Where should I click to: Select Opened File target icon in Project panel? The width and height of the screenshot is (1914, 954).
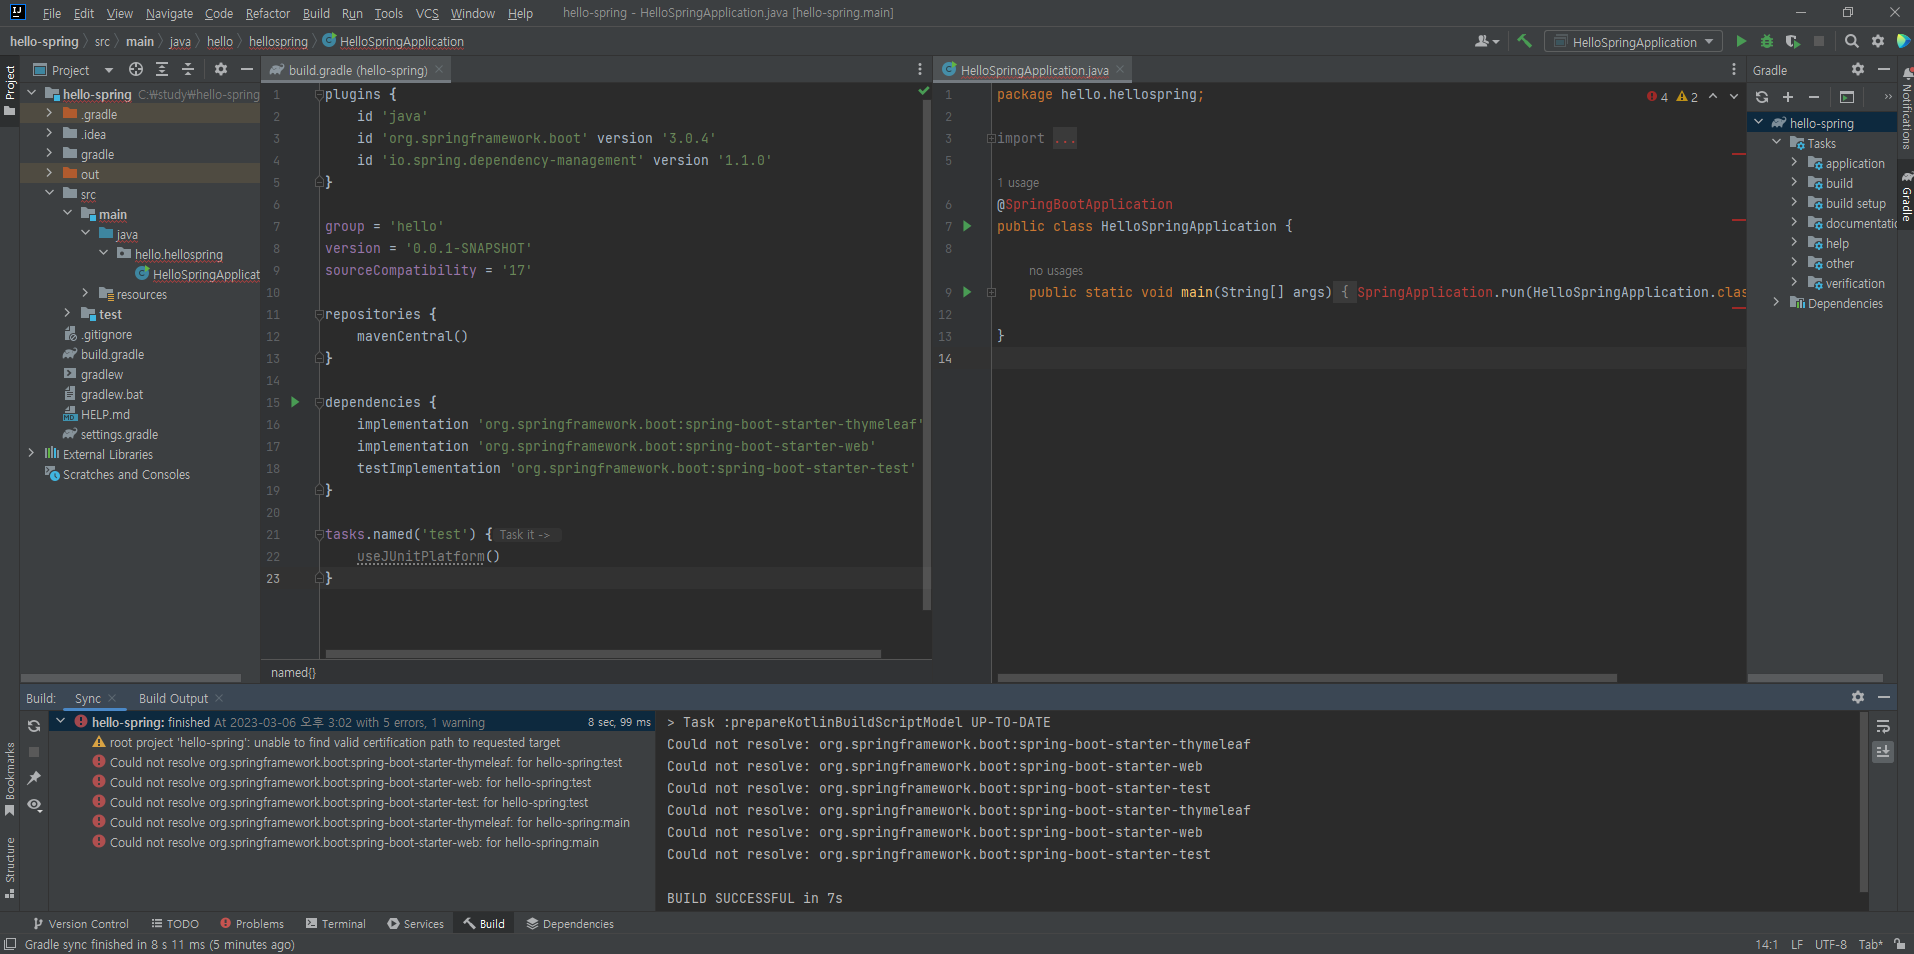pos(136,69)
